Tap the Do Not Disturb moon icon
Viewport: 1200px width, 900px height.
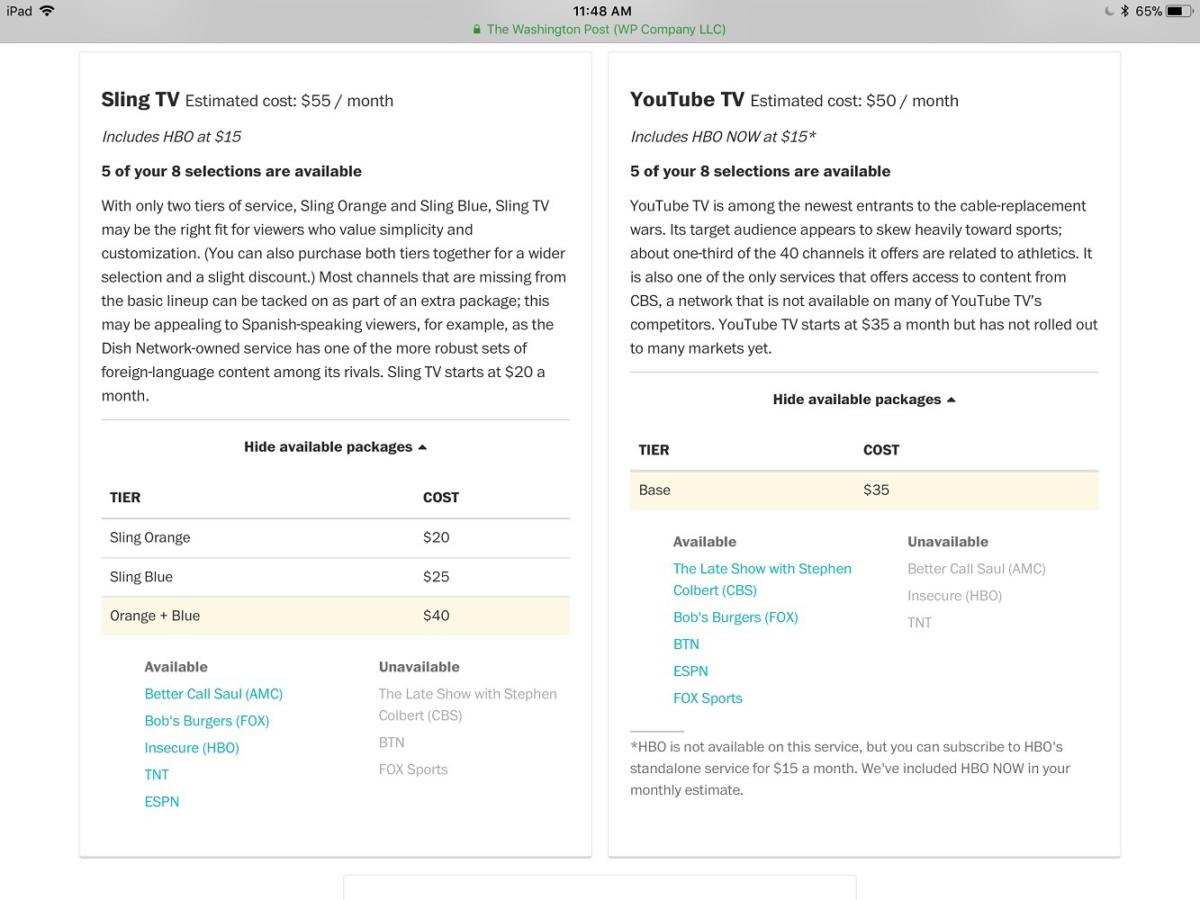[x=1109, y=11]
